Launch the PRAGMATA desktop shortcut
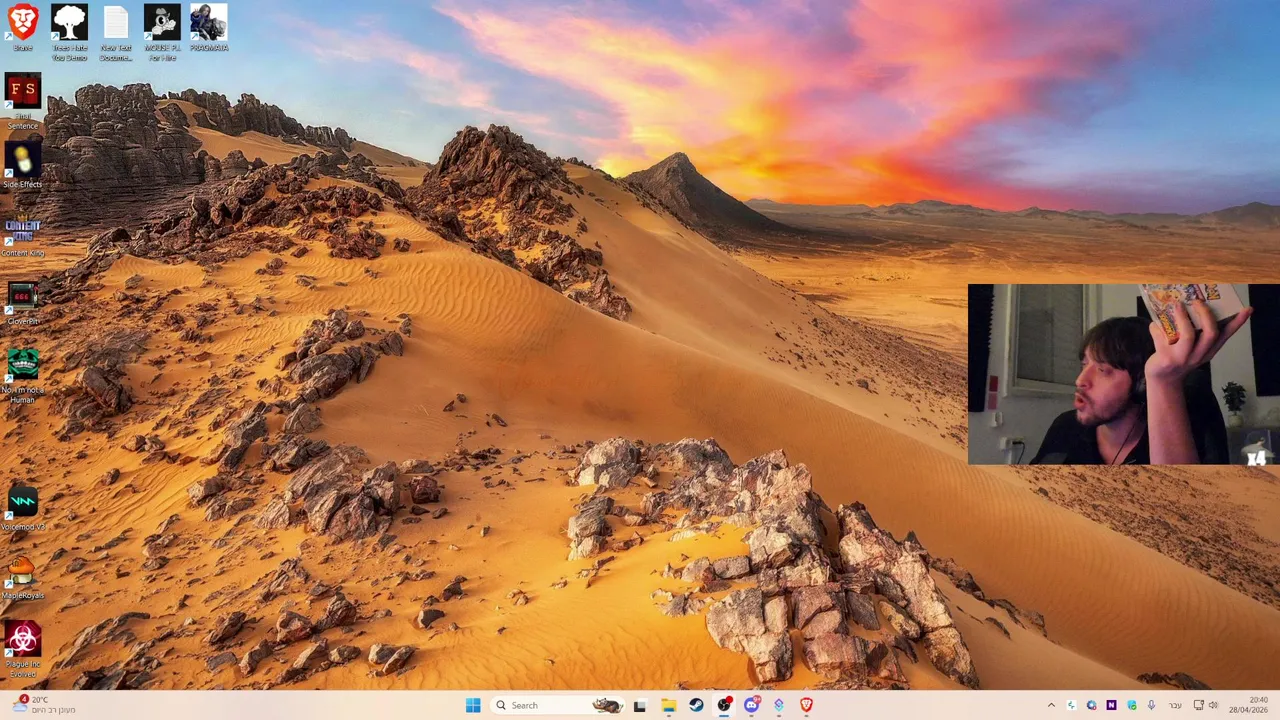The height and width of the screenshot is (720, 1280). (x=209, y=28)
